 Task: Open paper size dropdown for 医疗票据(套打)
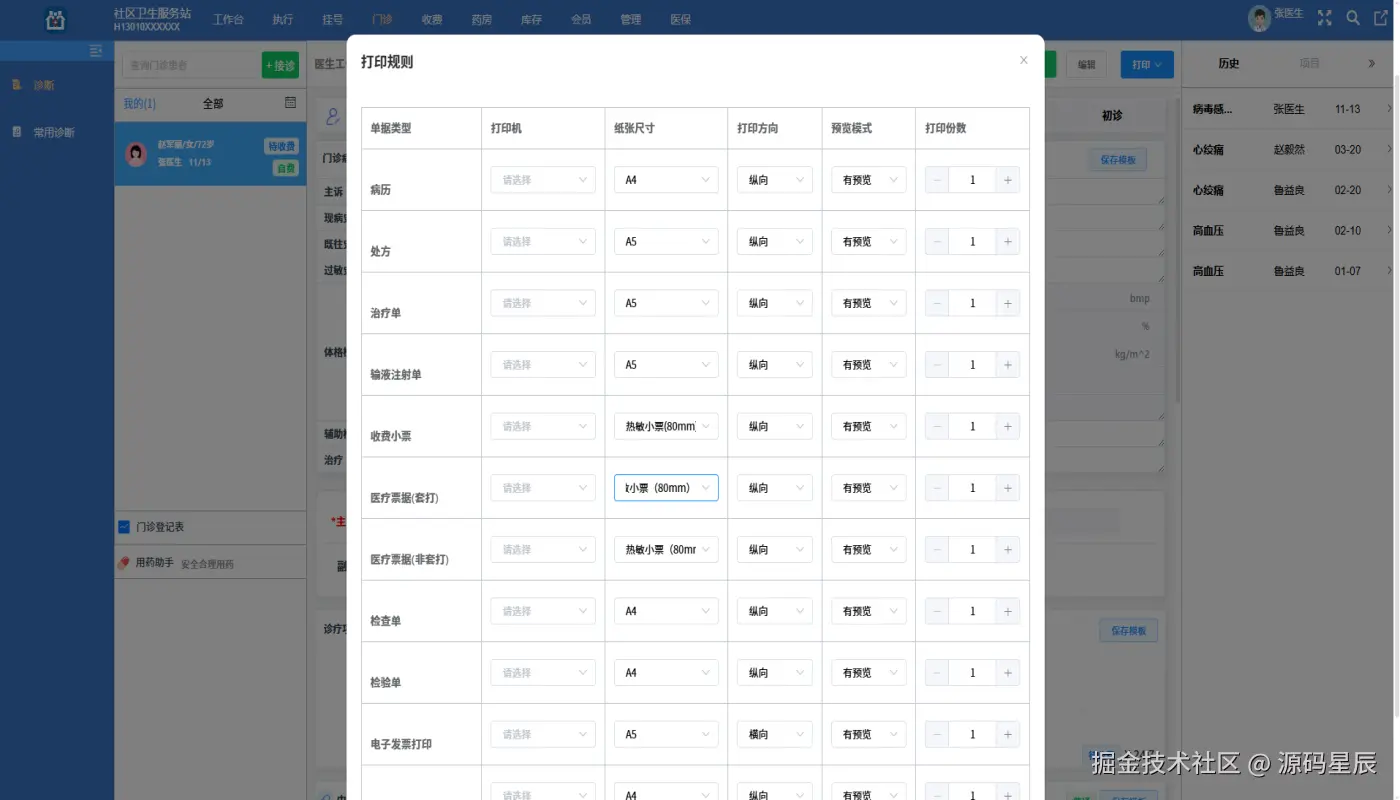click(666, 488)
